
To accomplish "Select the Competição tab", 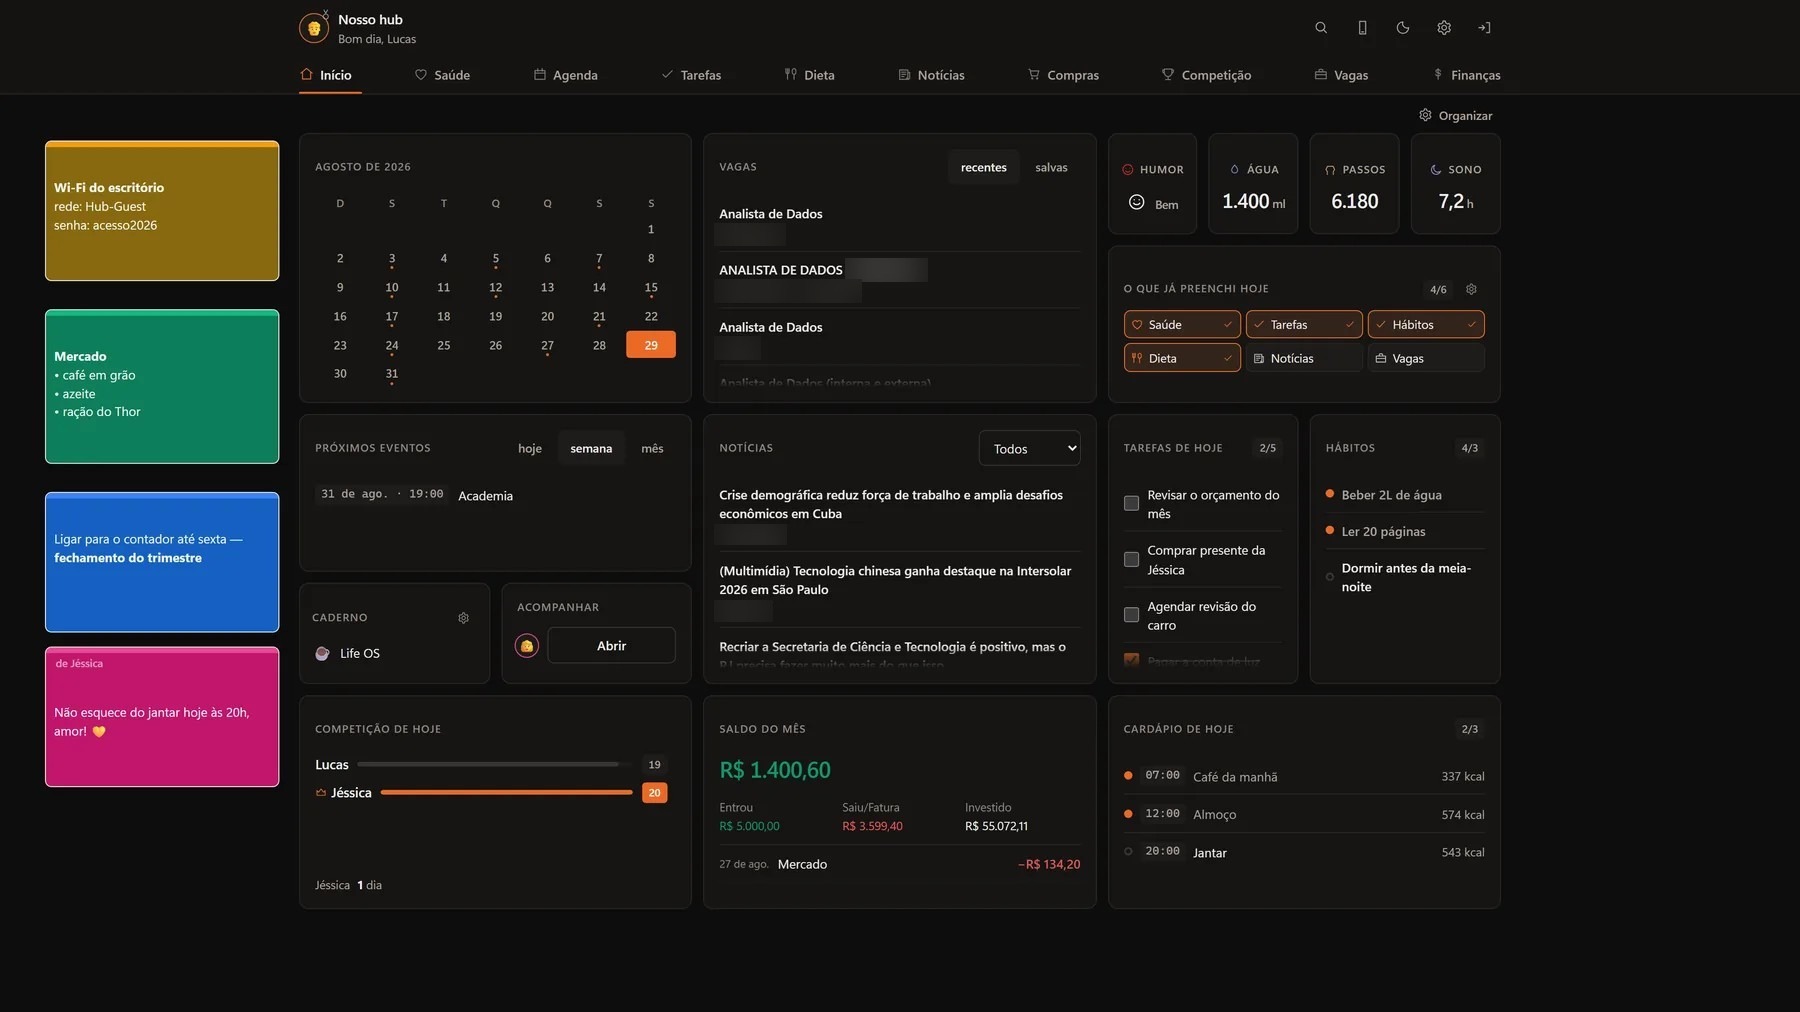I will [x=1206, y=75].
